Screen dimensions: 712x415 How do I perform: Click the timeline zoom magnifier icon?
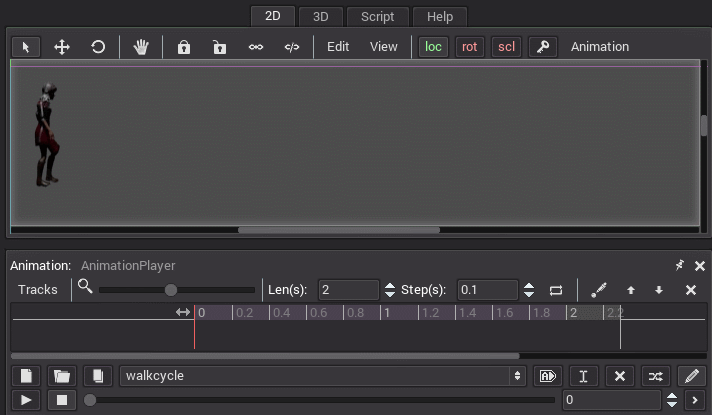(85, 287)
